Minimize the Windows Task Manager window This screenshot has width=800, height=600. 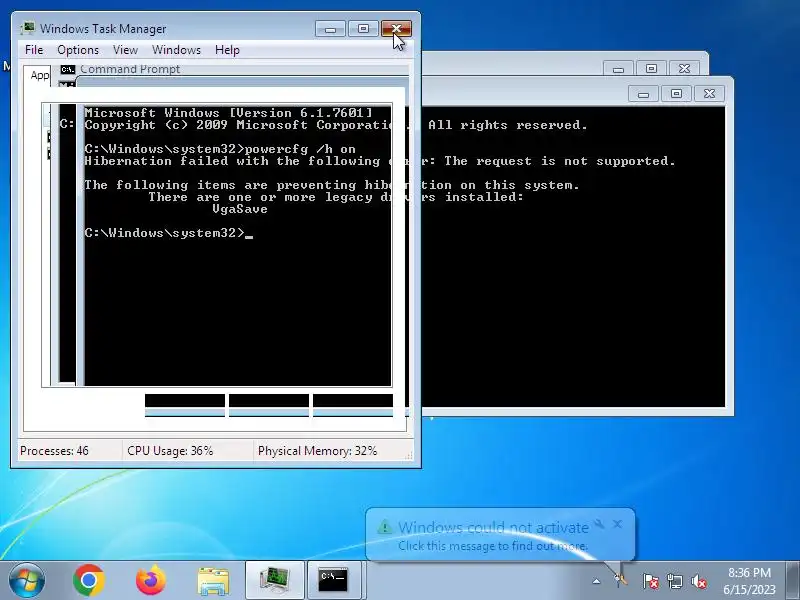pos(330,29)
